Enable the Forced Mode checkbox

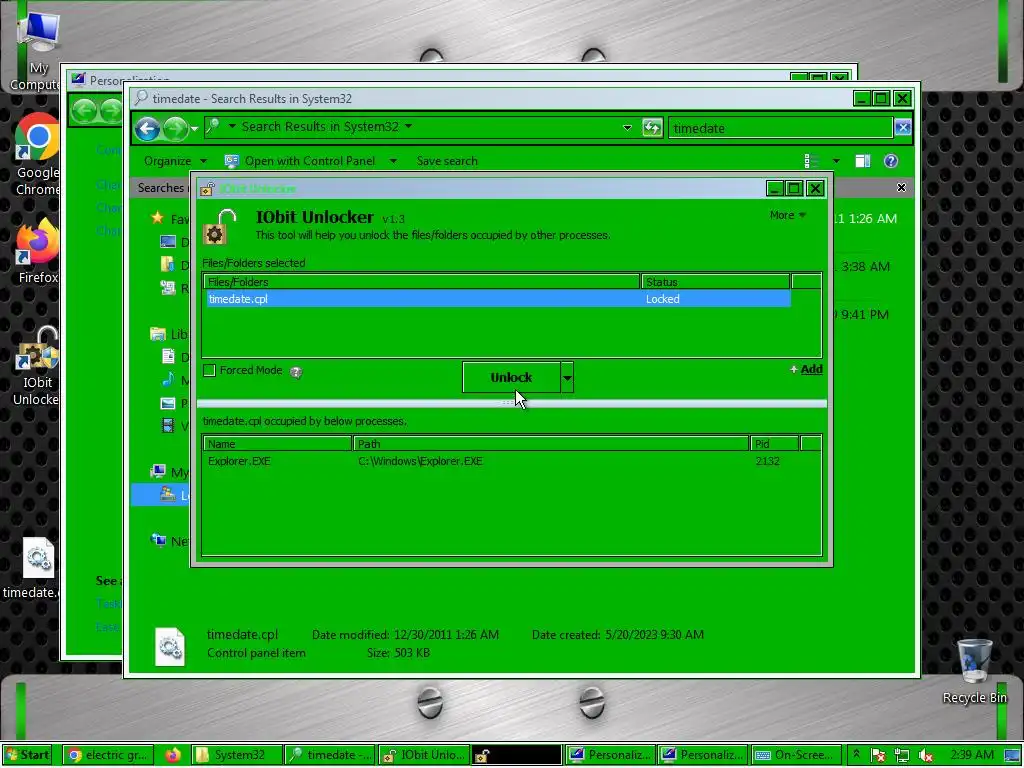click(x=209, y=370)
